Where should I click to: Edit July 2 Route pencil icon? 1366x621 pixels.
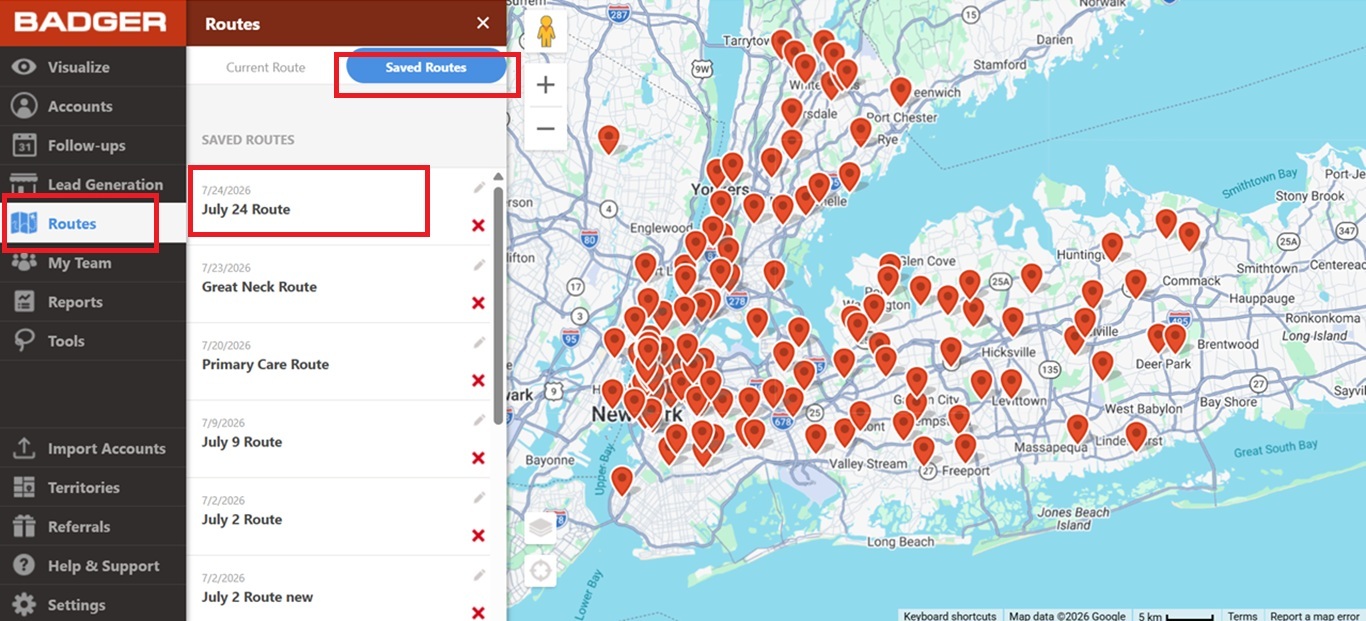tap(480, 497)
